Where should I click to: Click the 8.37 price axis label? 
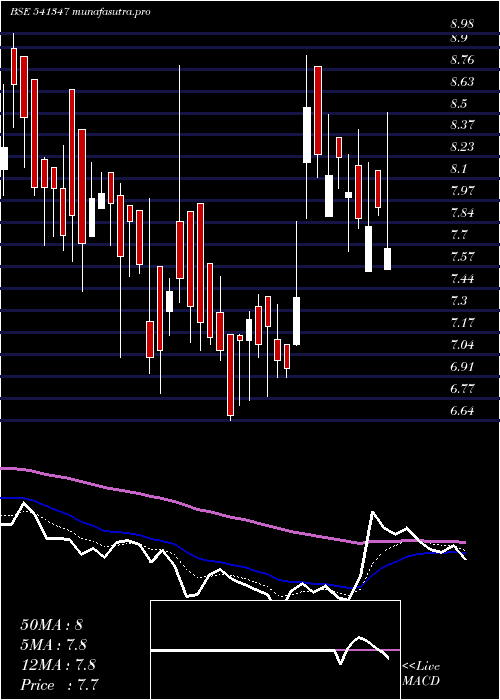coord(462,125)
